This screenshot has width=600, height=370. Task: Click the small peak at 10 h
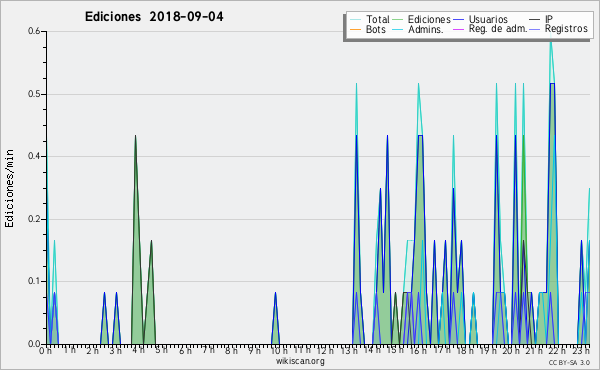click(276, 293)
